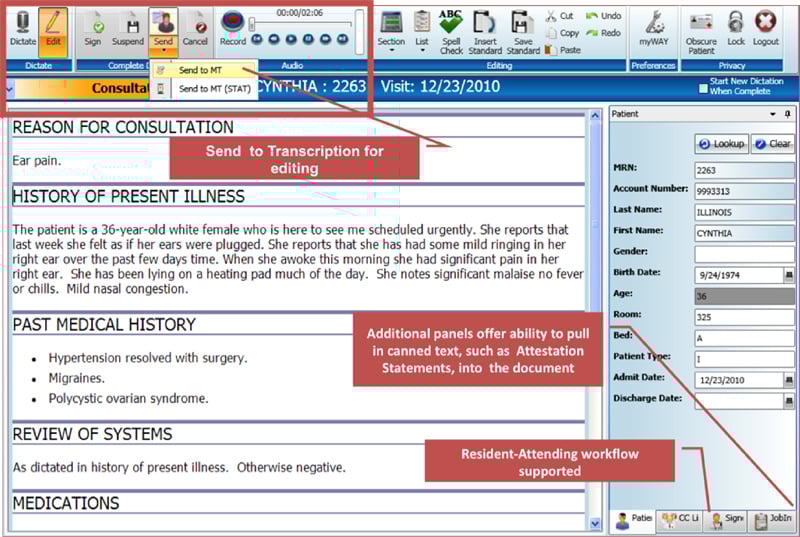Select Send to MT (STAT) option
Image resolution: width=800 pixels, height=537 pixels.
pos(210,89)
